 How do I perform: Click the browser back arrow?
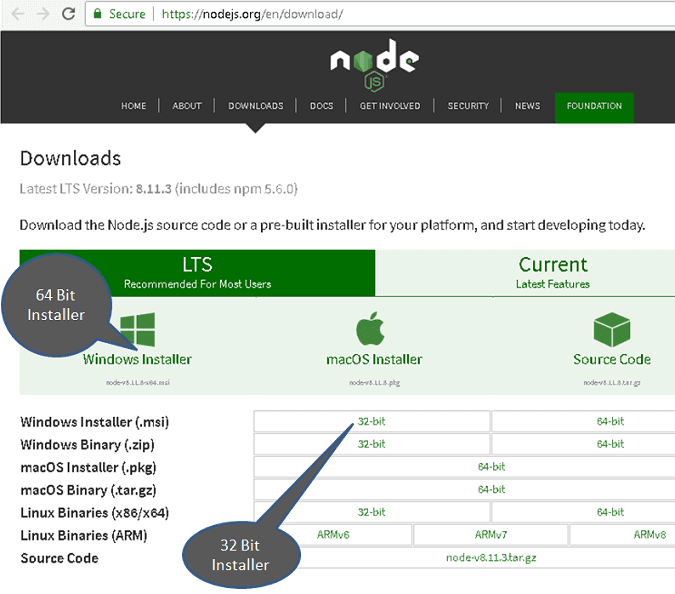18,14
